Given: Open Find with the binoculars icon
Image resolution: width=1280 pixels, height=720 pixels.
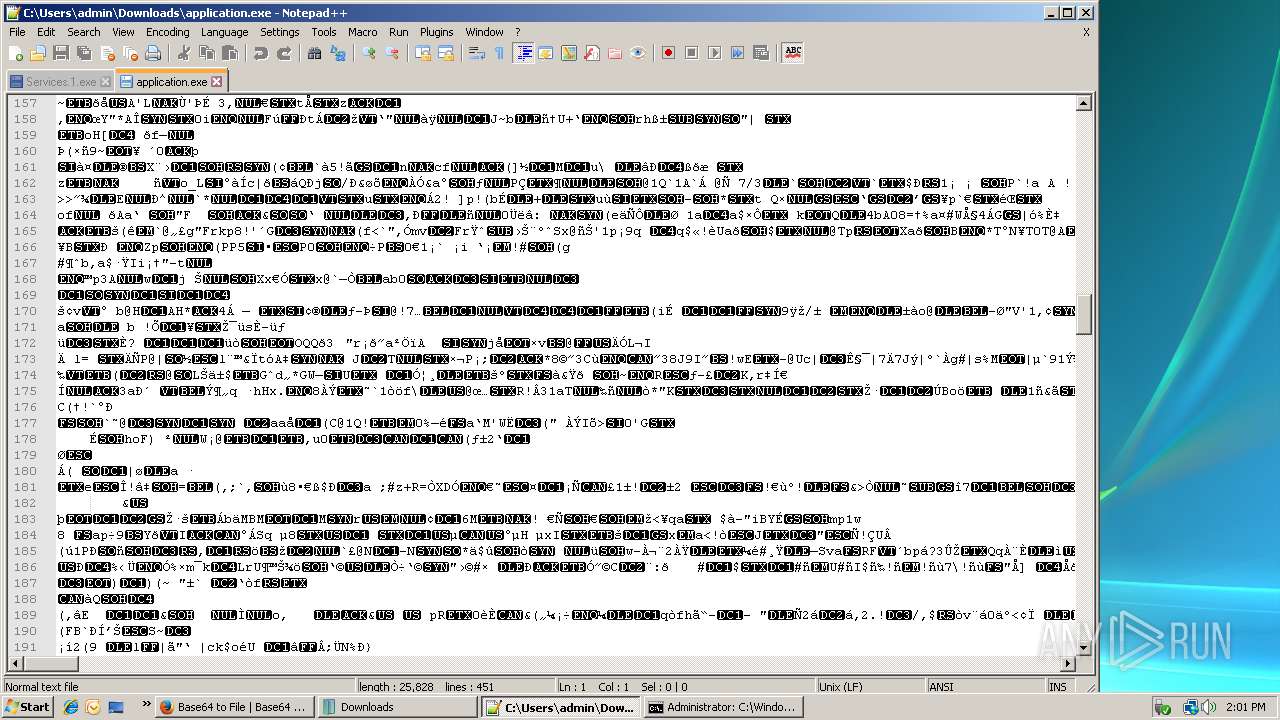Looking at the screenshot, I should [x=314, y=53].
